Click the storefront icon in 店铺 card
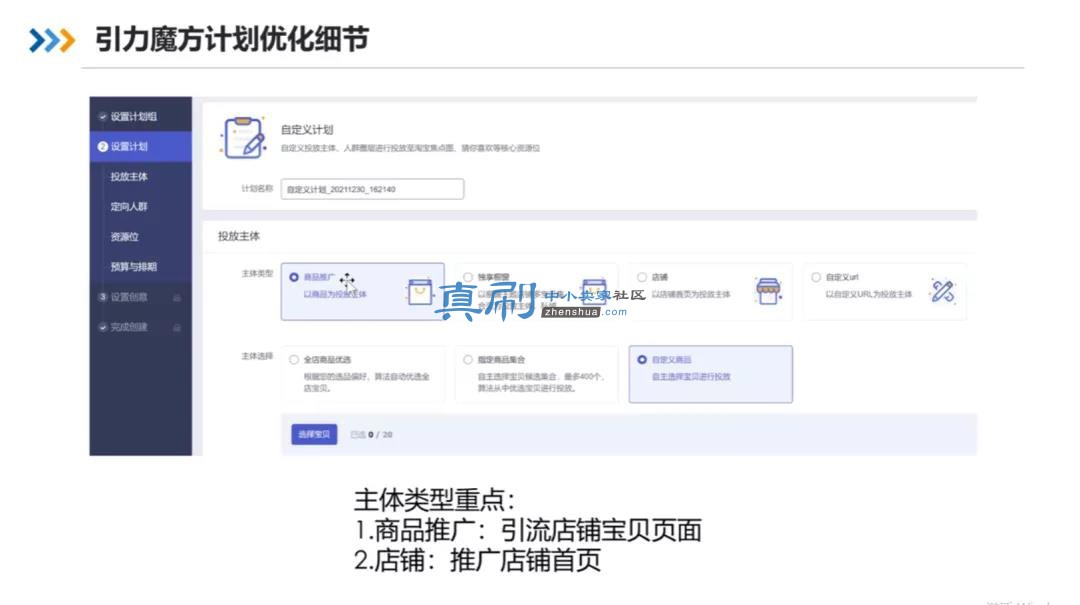 pyautogui.click(x=768, y=291)
